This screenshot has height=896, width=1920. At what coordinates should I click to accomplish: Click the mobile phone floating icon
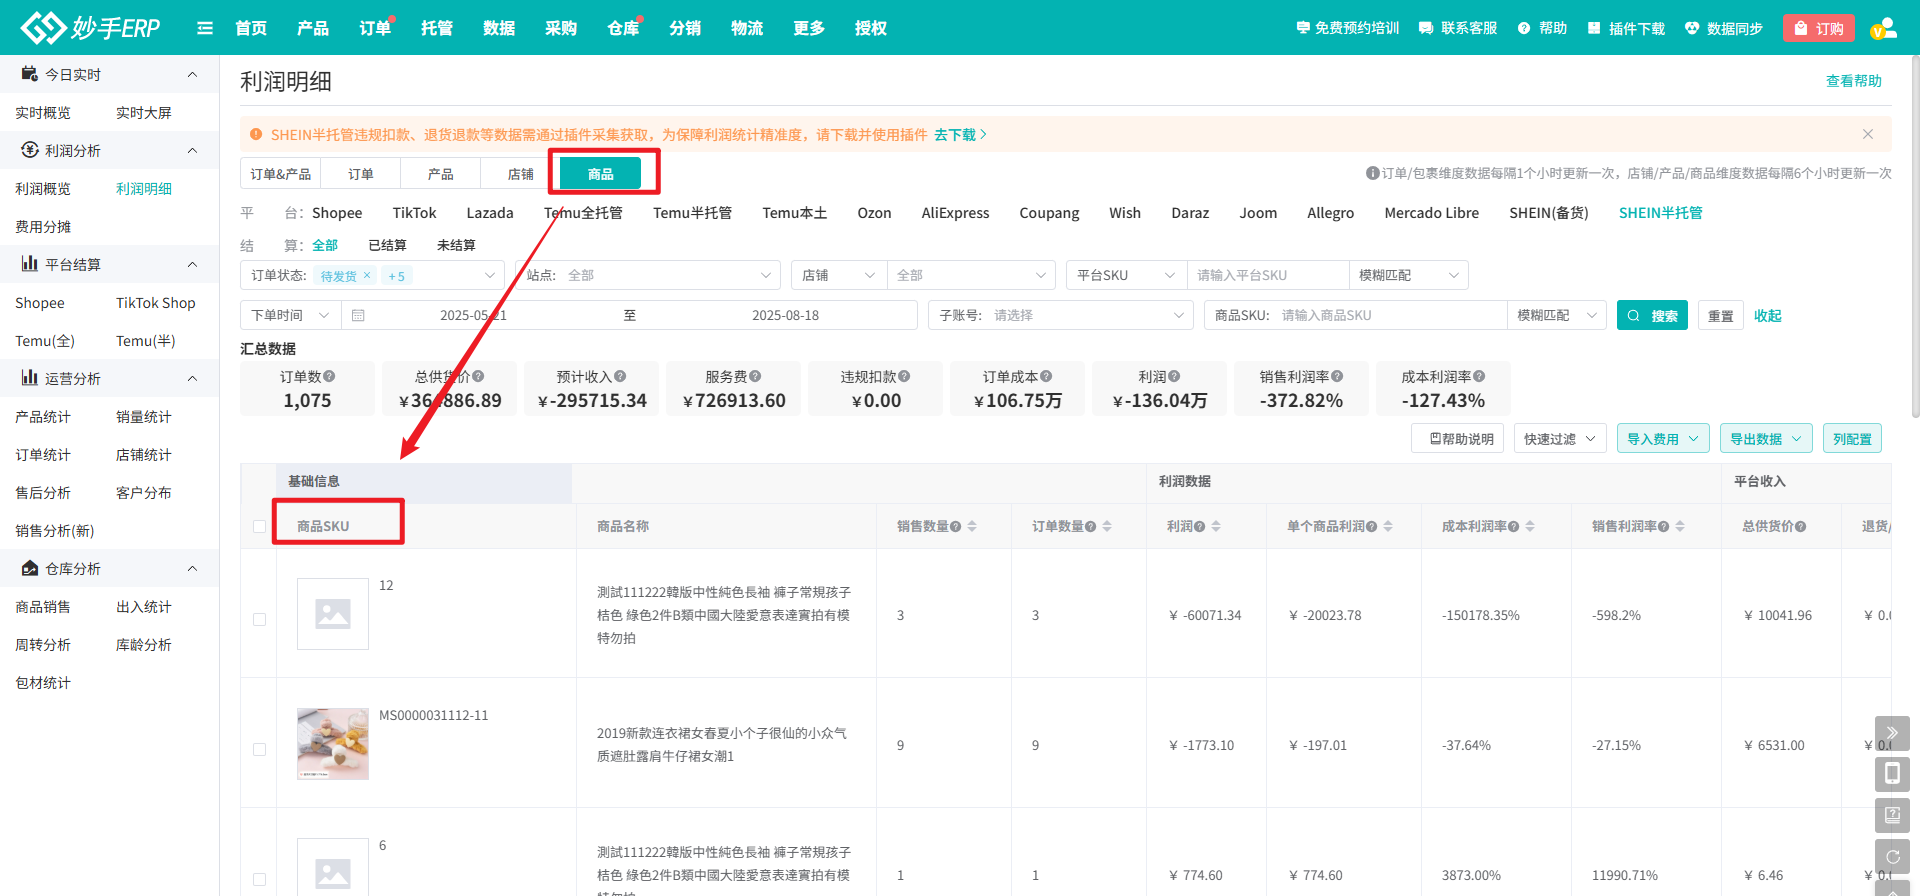(x=1892, y=774)
